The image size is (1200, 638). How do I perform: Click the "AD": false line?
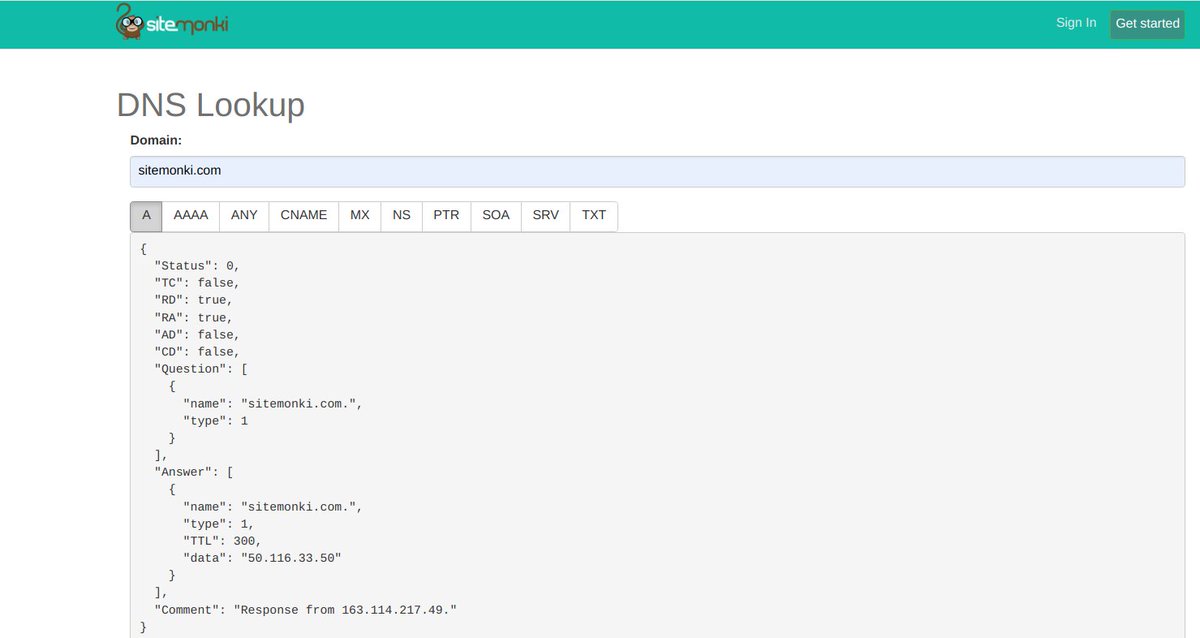point(197,334)
